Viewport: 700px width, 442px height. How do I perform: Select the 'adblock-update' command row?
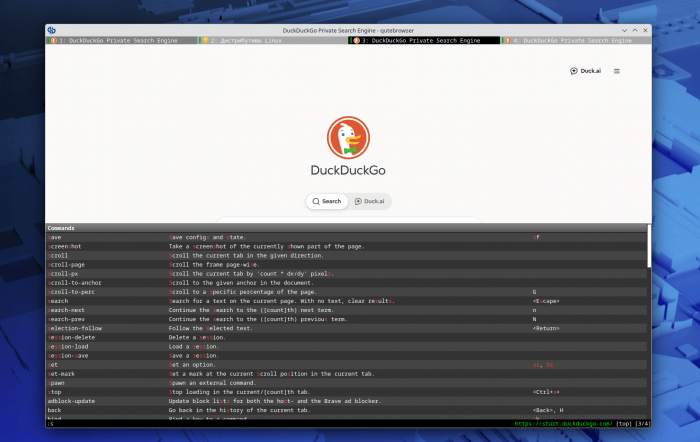pyautogui.click(x=347, y=401)
